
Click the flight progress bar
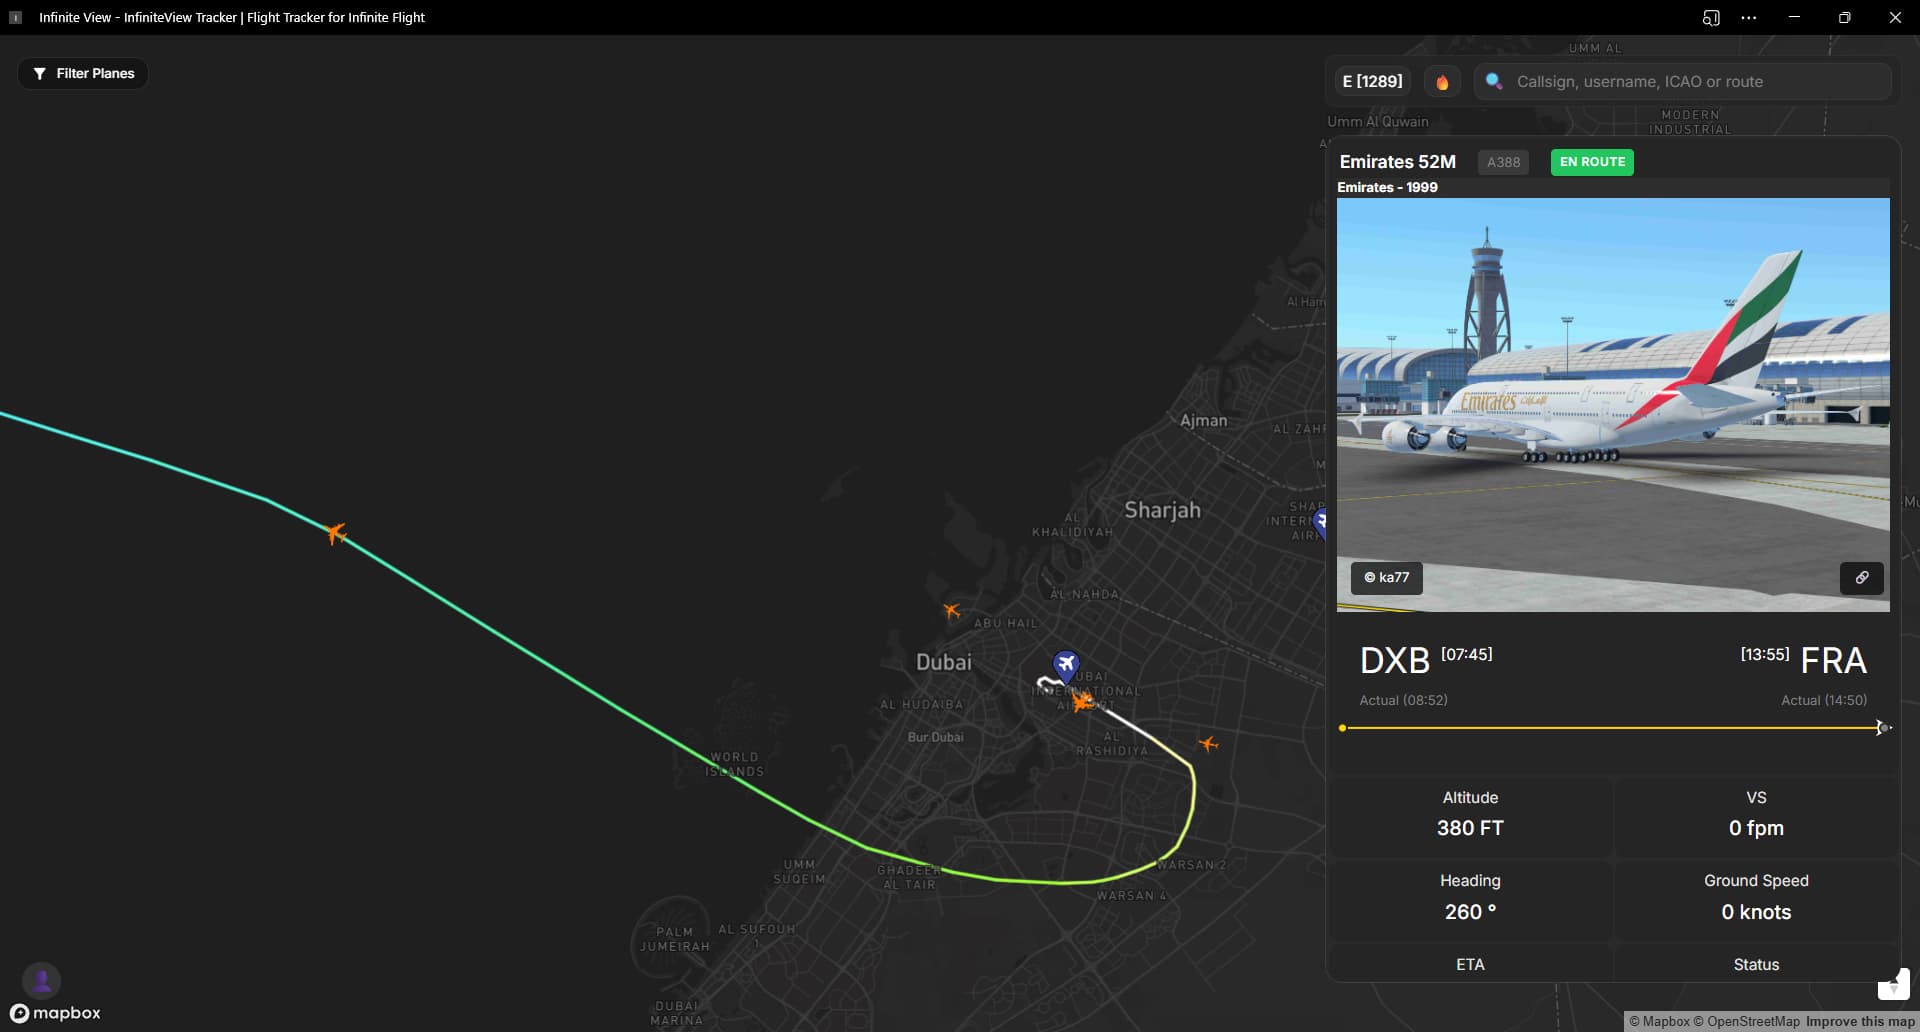pyautogui.click(x=1612, y=728)
